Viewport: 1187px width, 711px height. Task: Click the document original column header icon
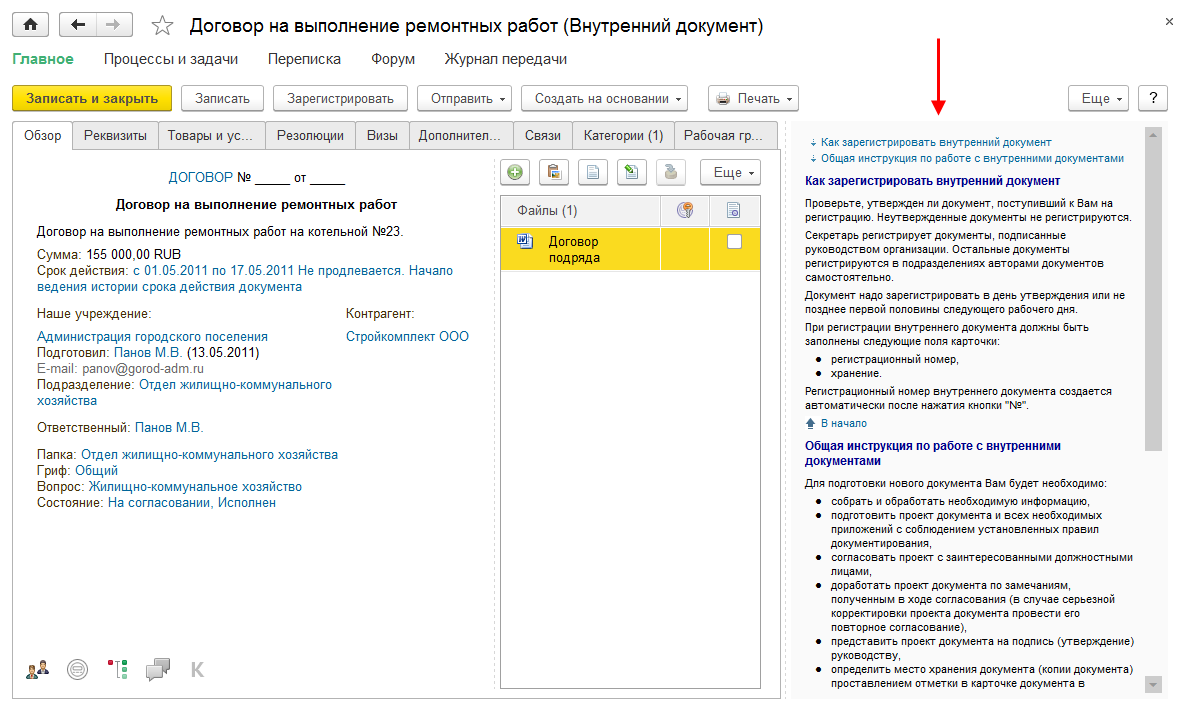coord(734,210)
